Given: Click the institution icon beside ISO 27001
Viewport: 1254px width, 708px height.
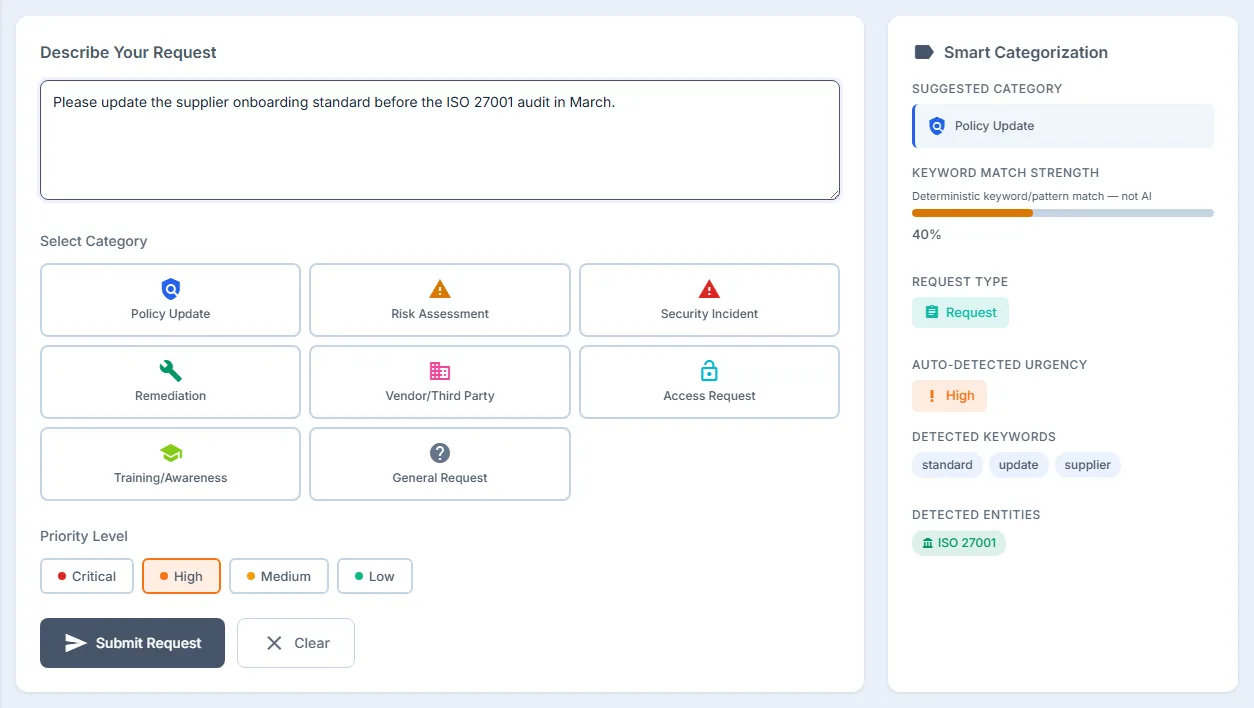Looking at the screenshot, I should [927, 543].
